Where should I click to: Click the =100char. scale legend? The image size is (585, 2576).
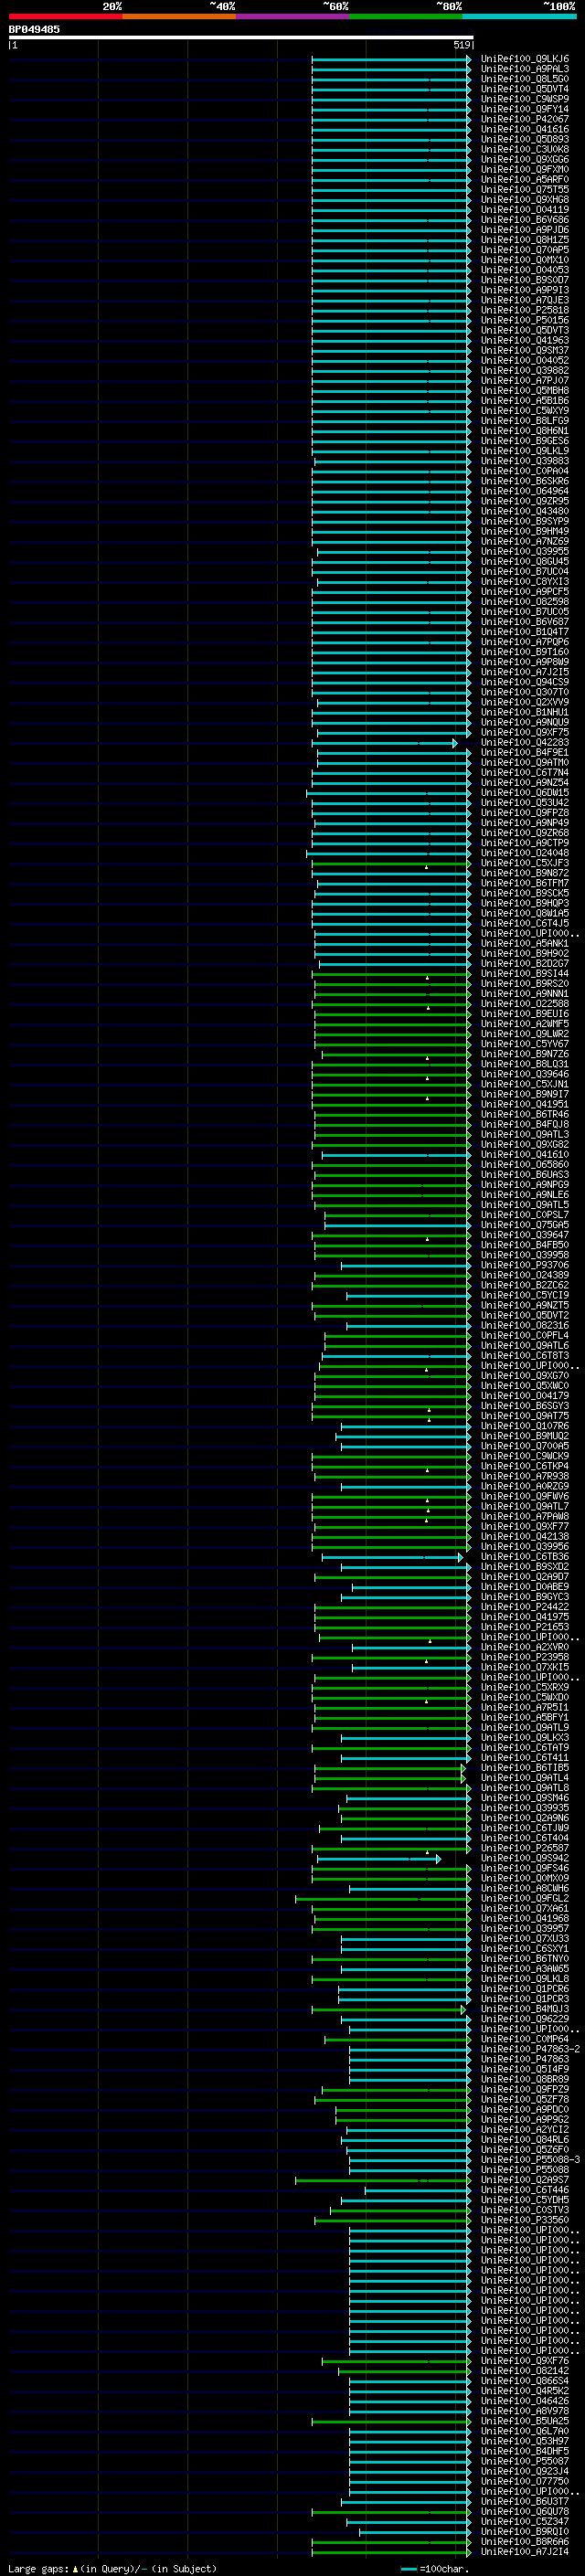click(x=435, y=2569)
